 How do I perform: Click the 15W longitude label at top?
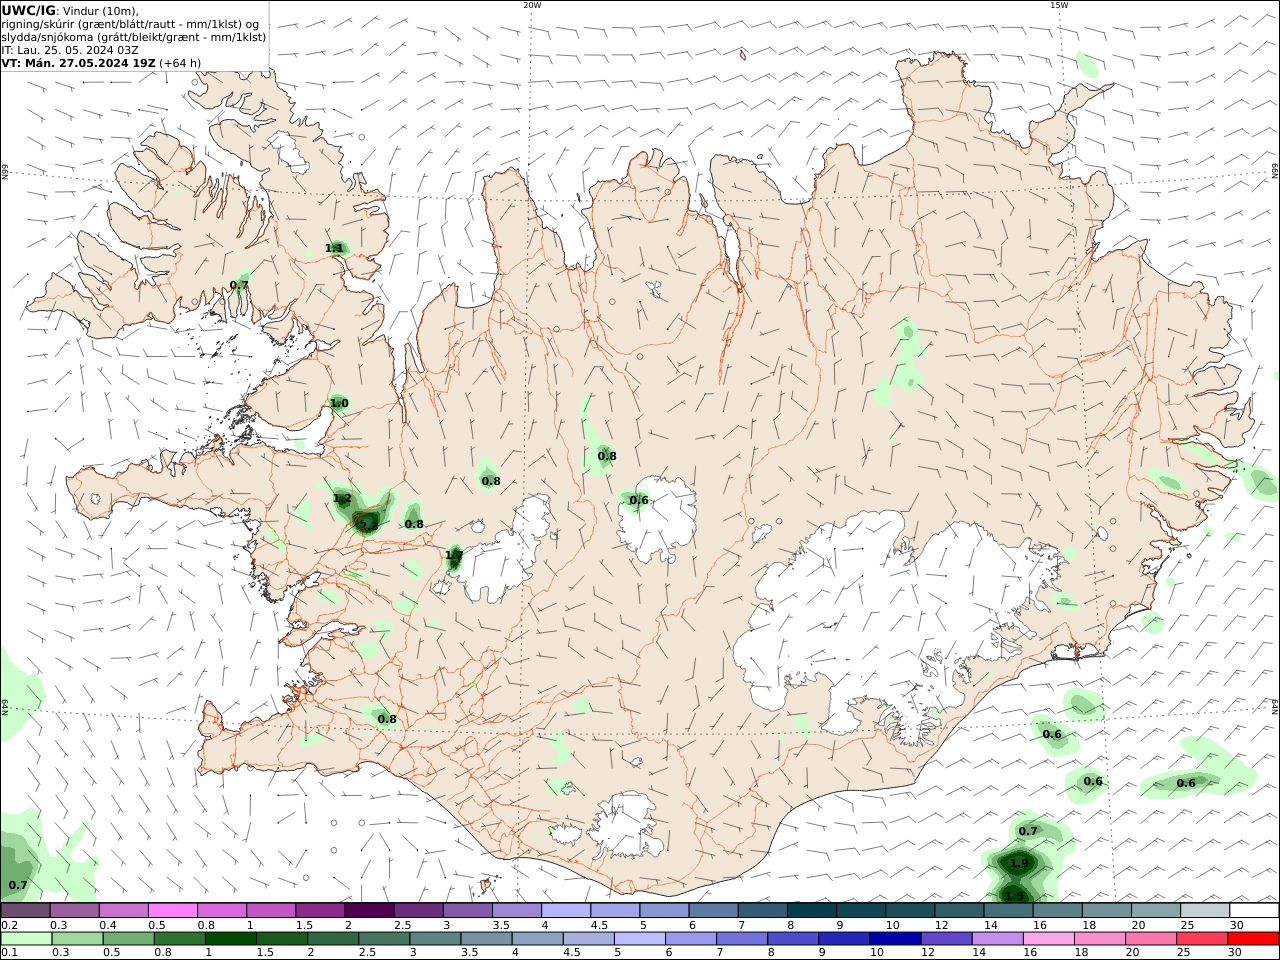point(1059,5)
